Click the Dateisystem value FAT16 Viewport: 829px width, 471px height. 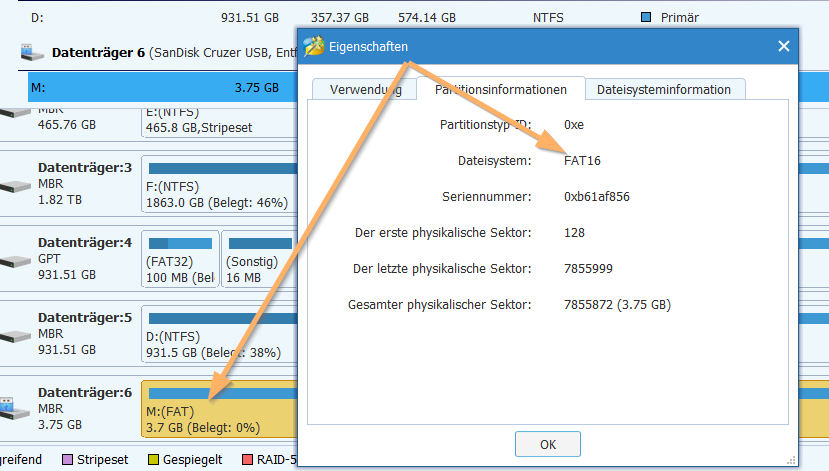pos(582,161)
